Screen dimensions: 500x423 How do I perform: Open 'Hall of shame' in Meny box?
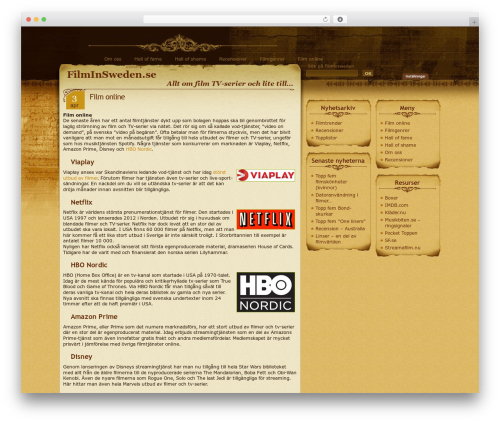(400, 145)
